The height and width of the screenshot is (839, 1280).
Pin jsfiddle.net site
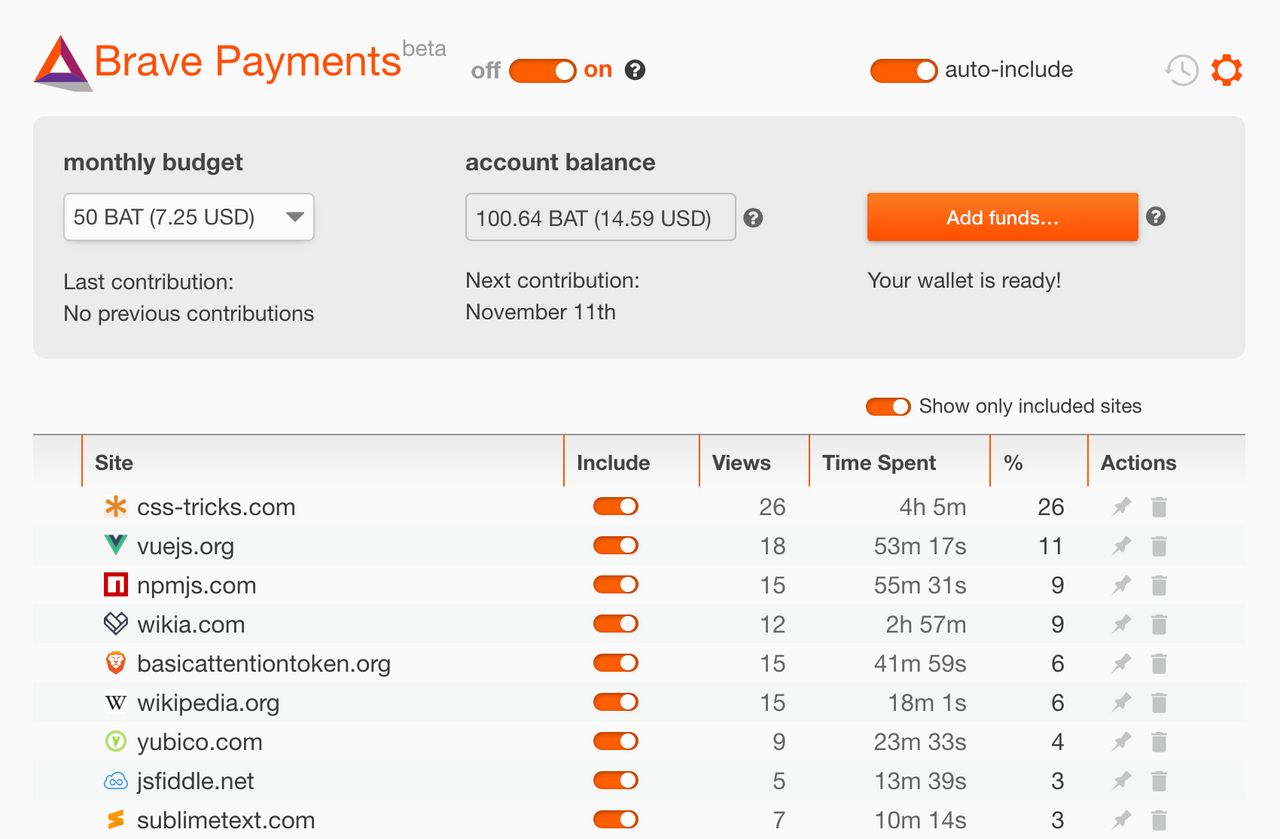[x=1122, y=781]
